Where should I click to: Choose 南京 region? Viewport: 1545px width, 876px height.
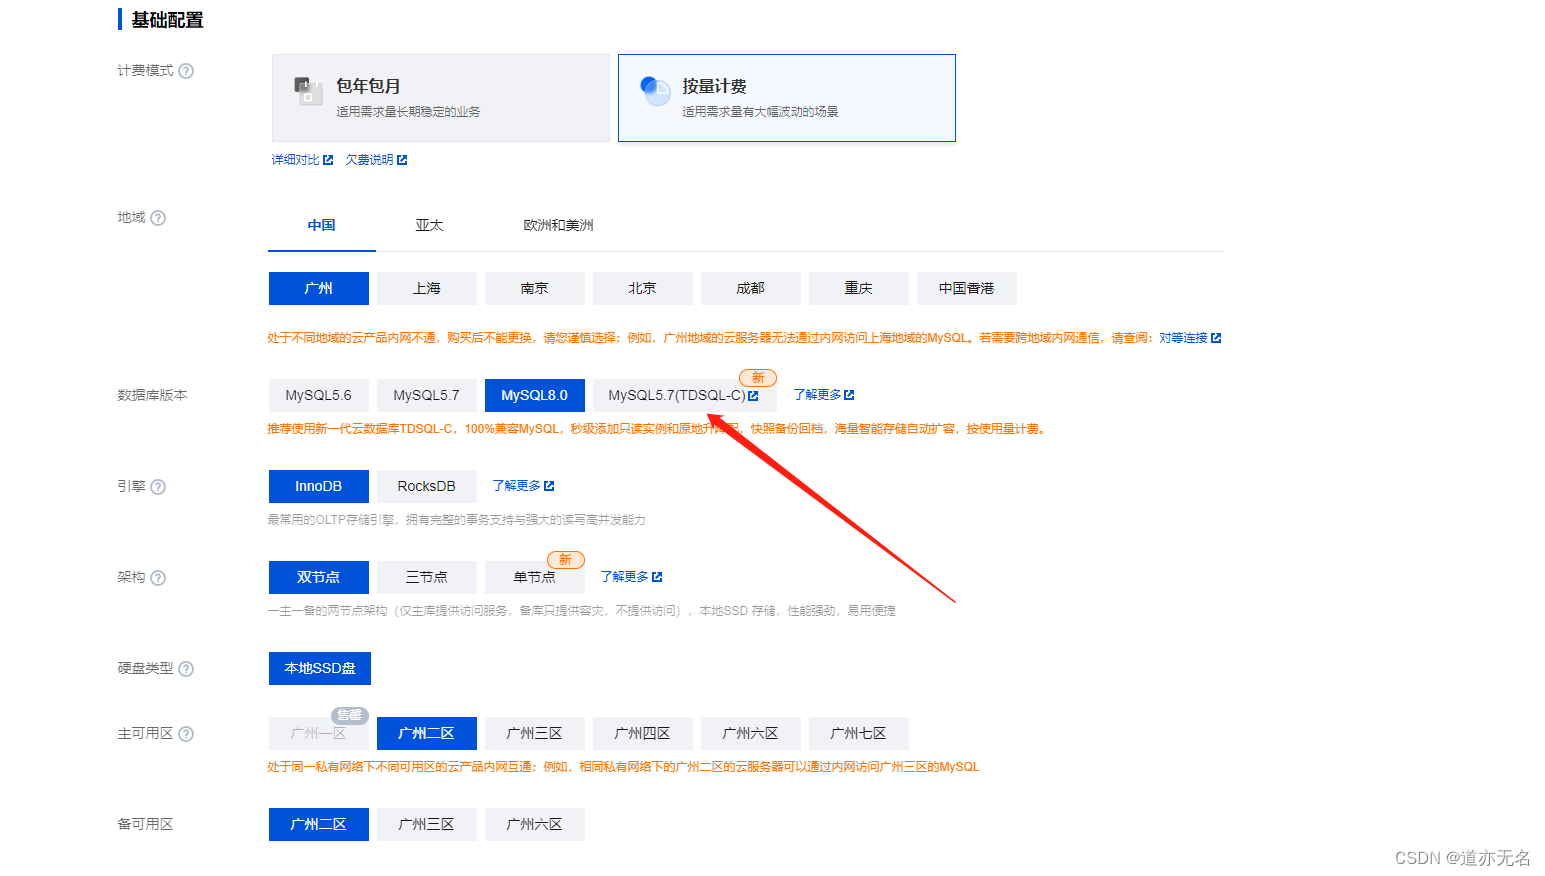coord(535,288)
